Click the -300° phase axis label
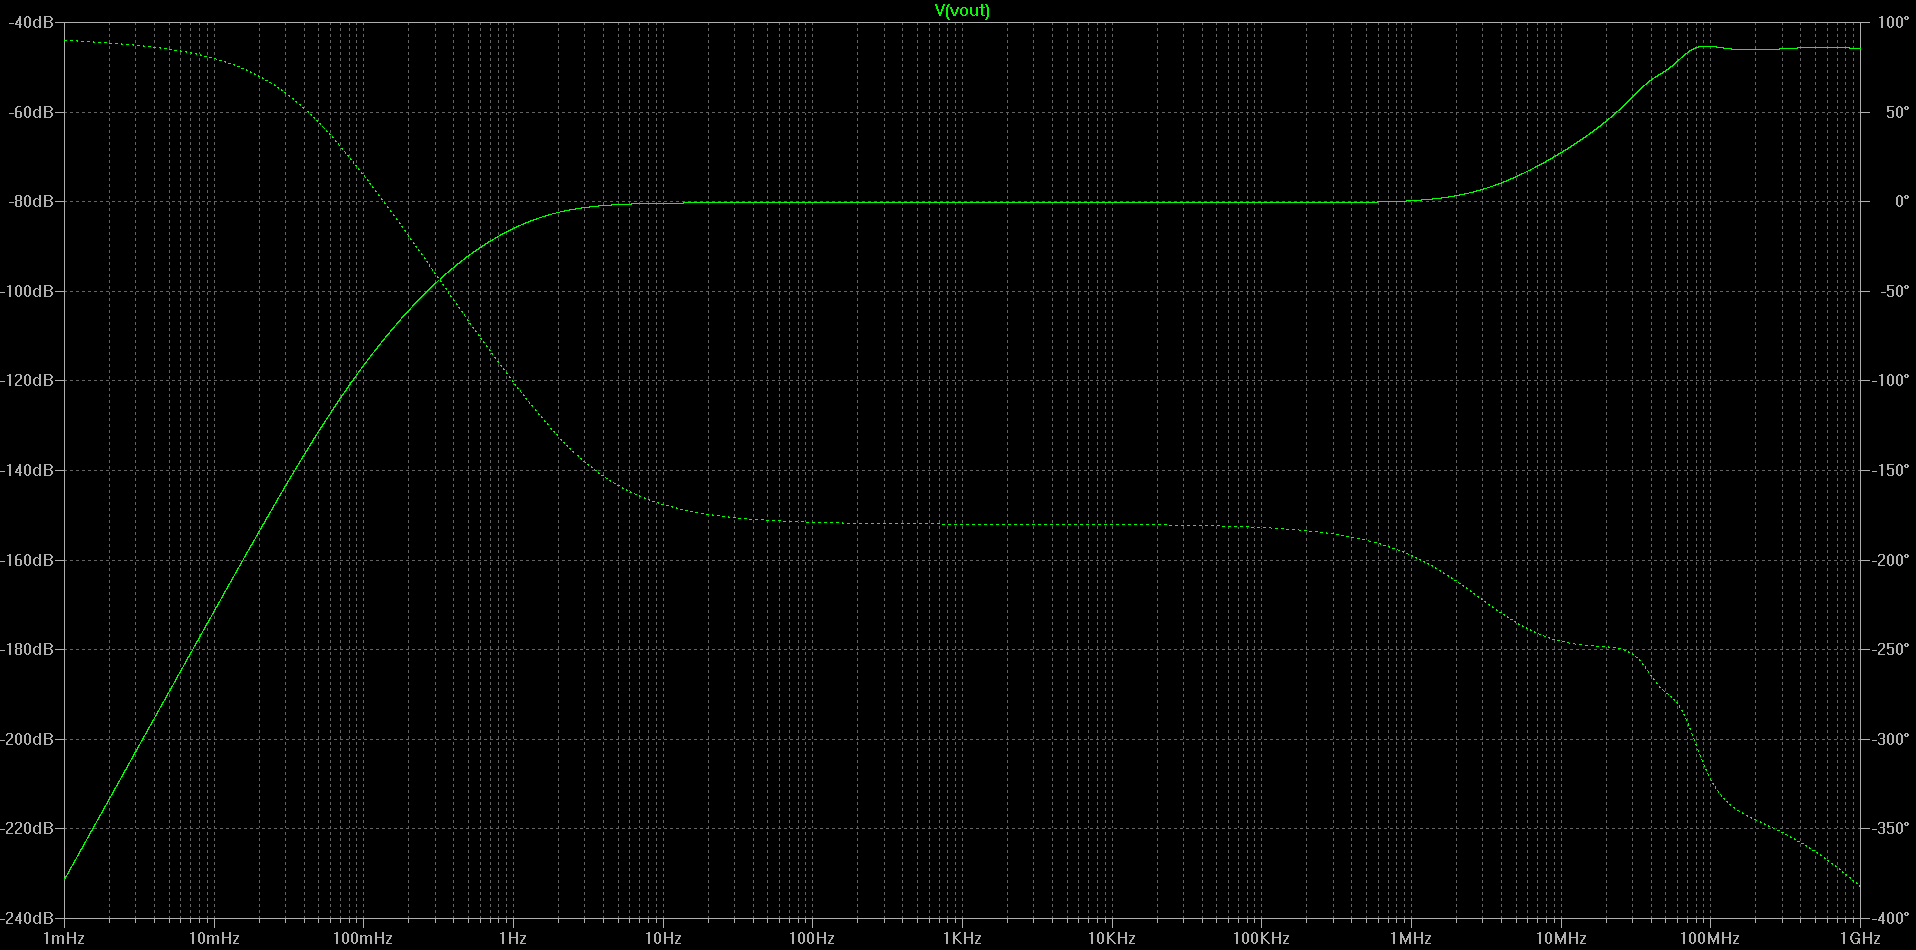 (1891, 739)
